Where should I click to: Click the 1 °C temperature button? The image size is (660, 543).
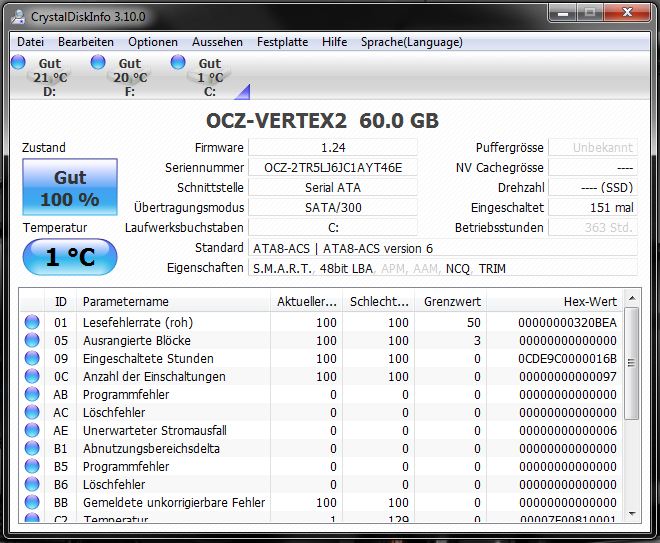pyautogui.click(x=70, y=257)
